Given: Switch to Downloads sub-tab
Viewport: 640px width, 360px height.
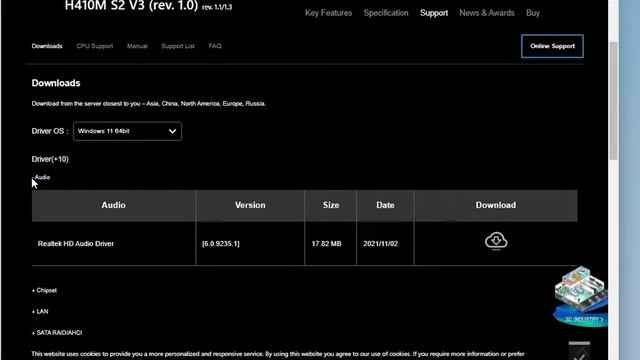Looking at the screenshot, I should click(47, 46).
